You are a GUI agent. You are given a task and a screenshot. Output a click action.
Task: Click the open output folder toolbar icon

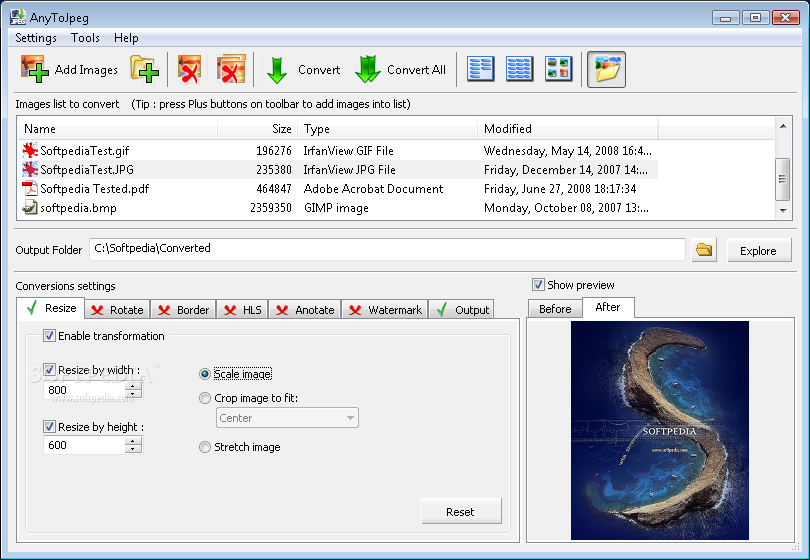coord(606,69)
